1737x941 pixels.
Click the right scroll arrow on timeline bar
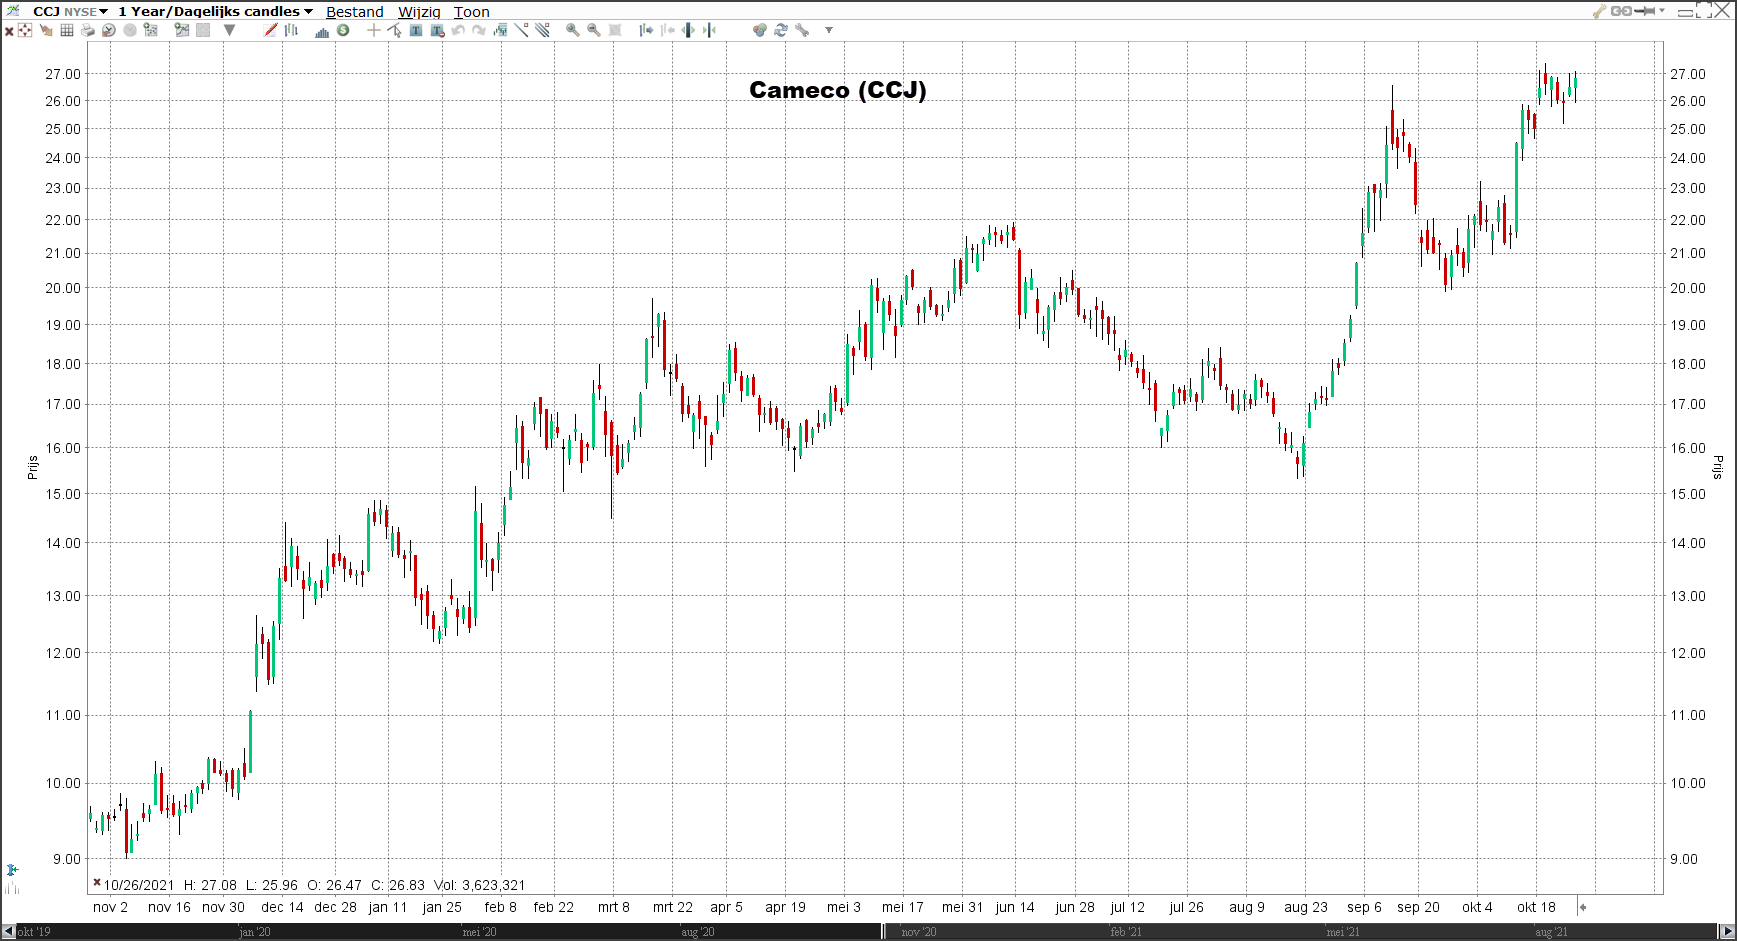click(1727, 931)
